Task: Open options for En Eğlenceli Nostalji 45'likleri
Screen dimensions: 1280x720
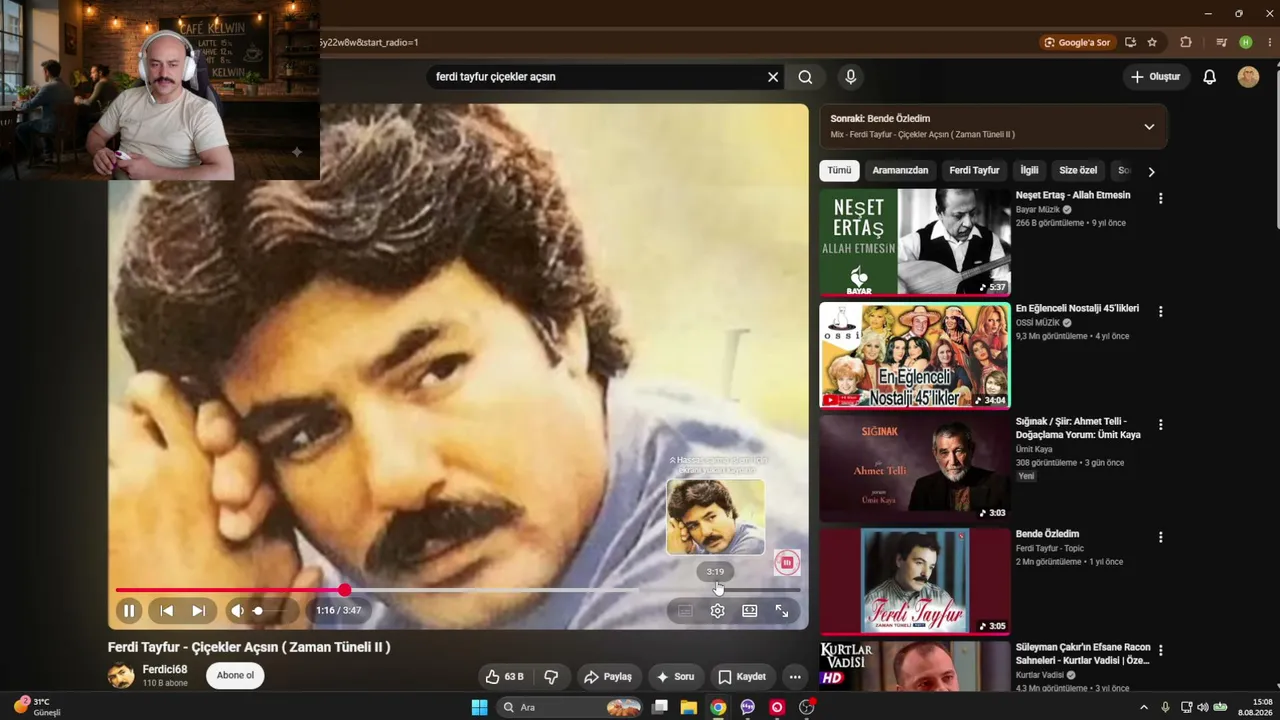Action: pyautogui.click(x=1161, y=311)
